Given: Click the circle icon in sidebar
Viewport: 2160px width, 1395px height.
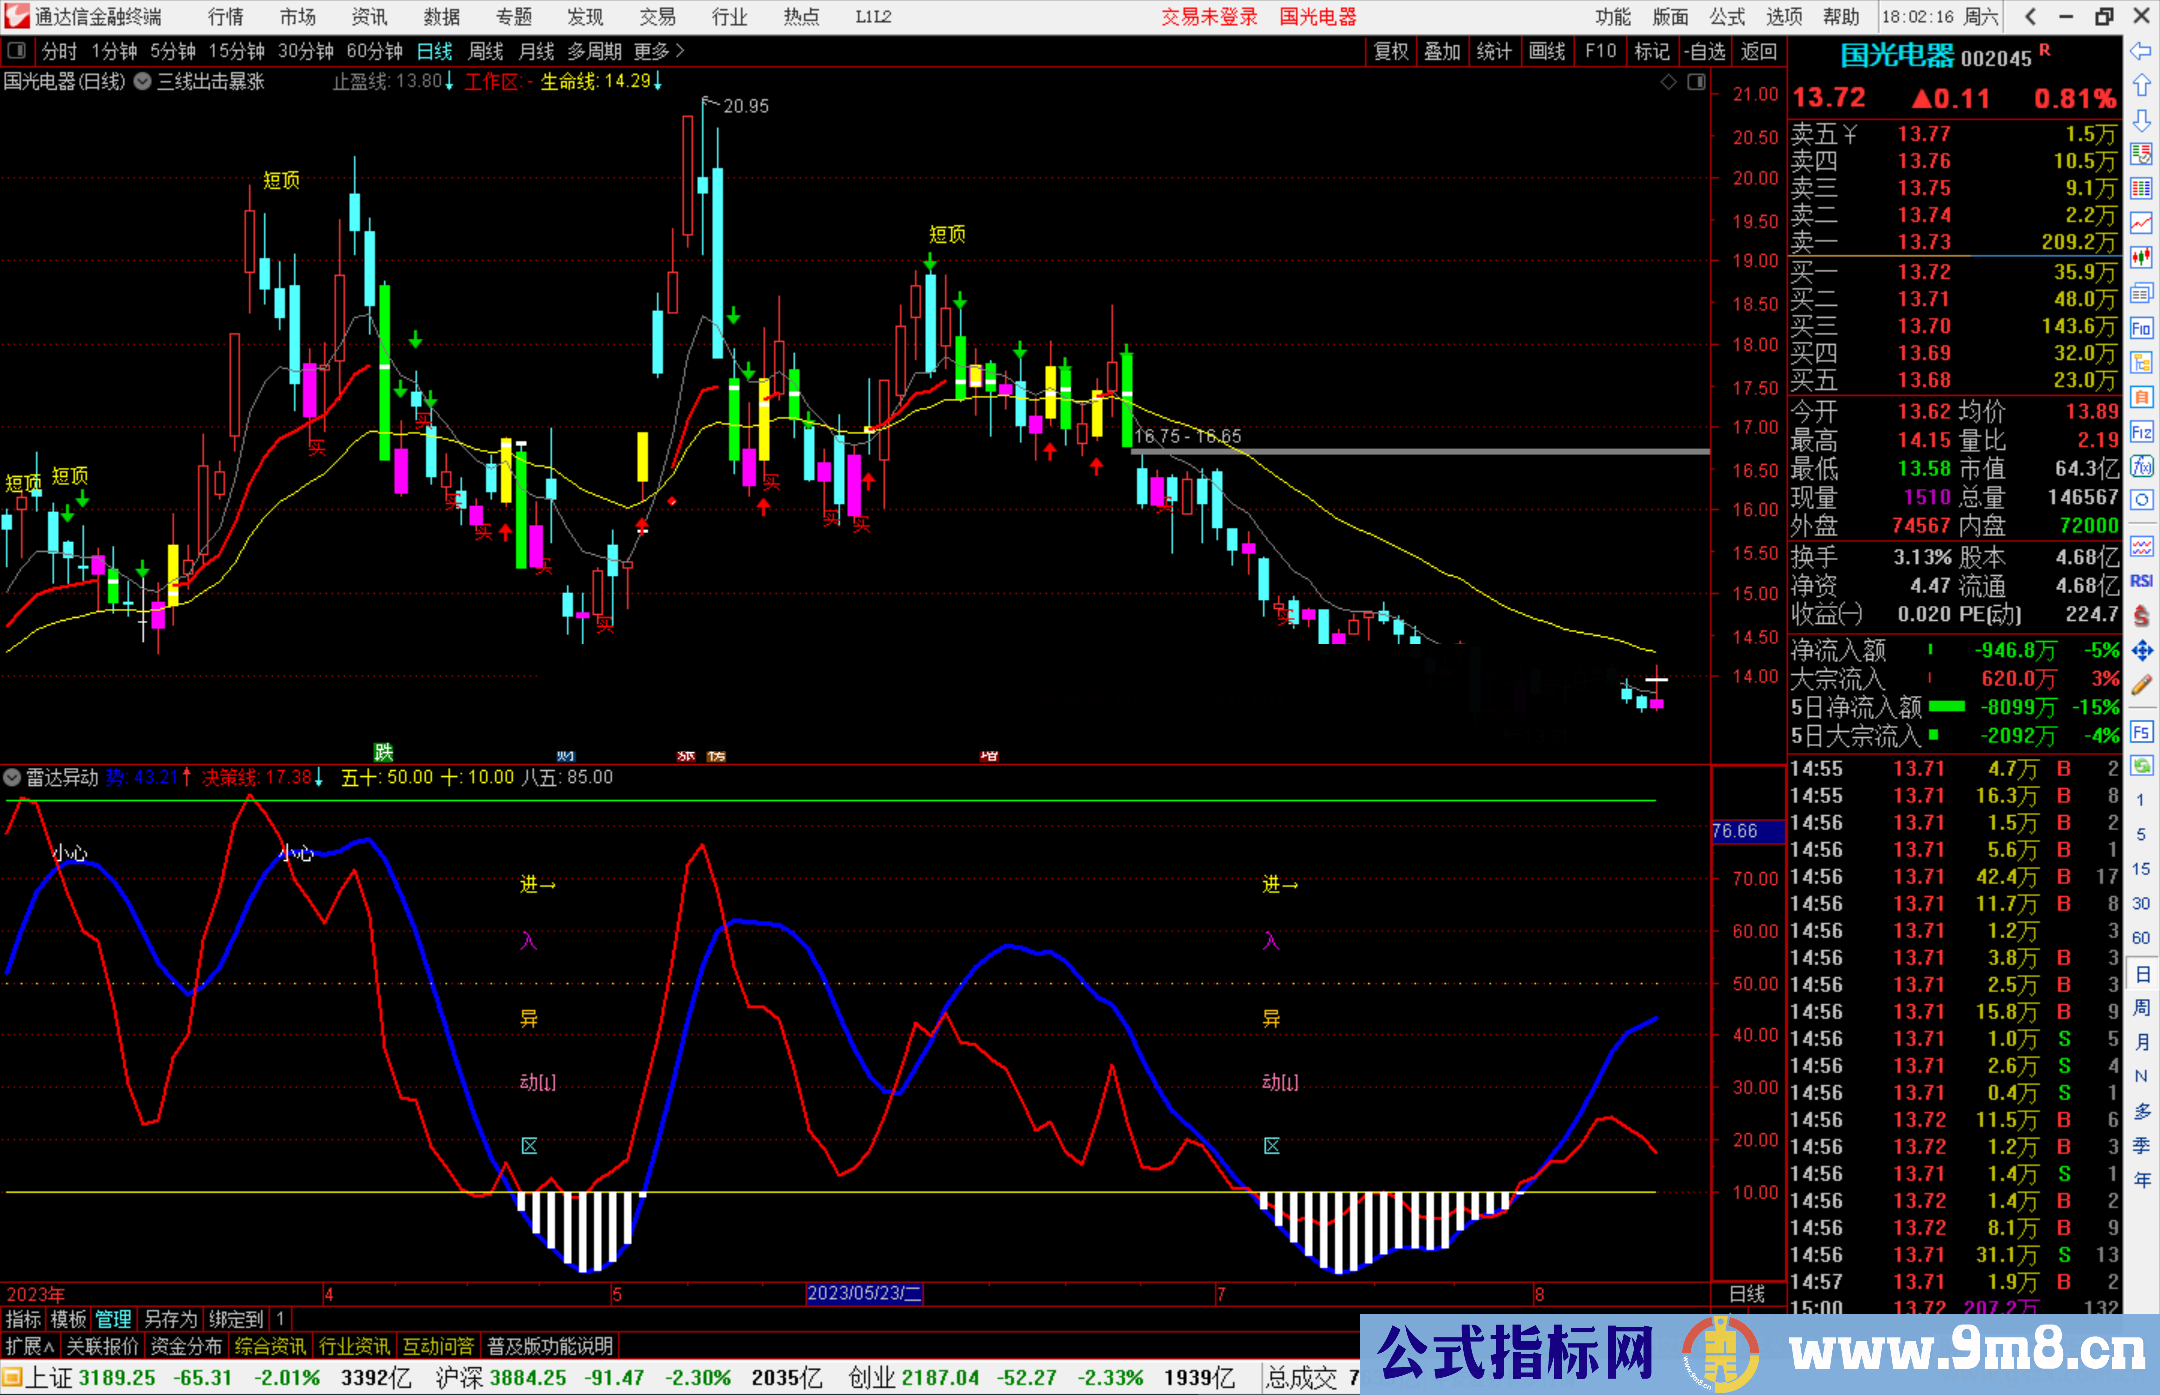Looking at the screenshot, I should pyautogui.click(x=2141, y=500).
